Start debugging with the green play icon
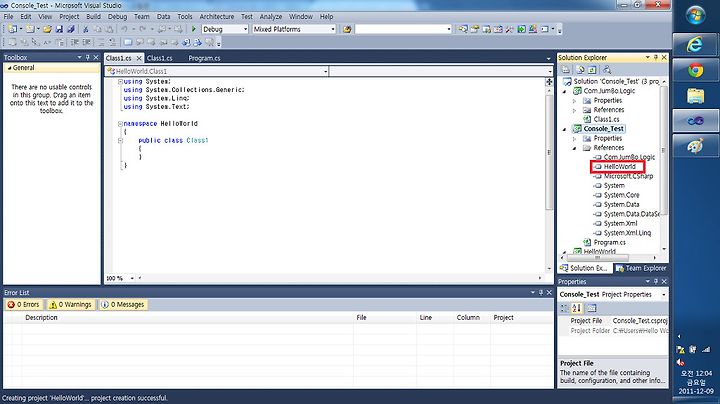This screenshot has height=404, width=720. click(x=193, y=29)
